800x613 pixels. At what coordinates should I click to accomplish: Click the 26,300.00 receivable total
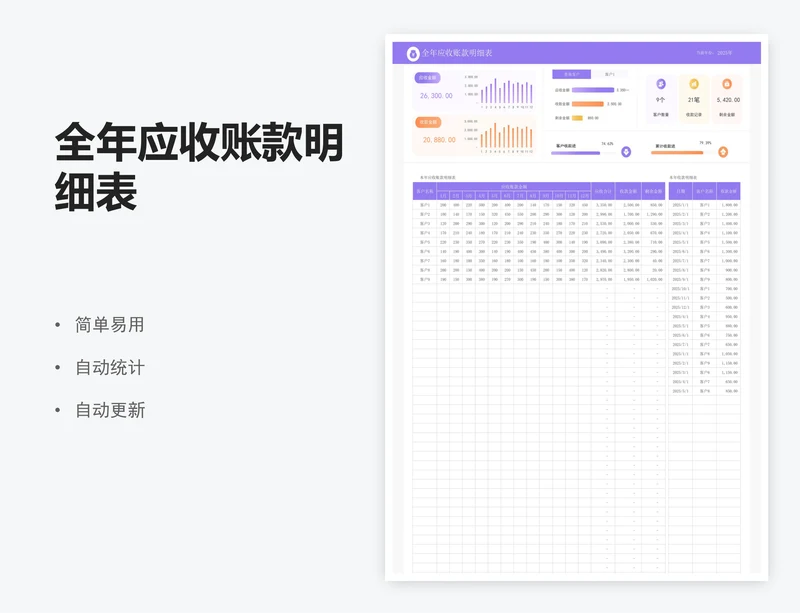[436, 95]
